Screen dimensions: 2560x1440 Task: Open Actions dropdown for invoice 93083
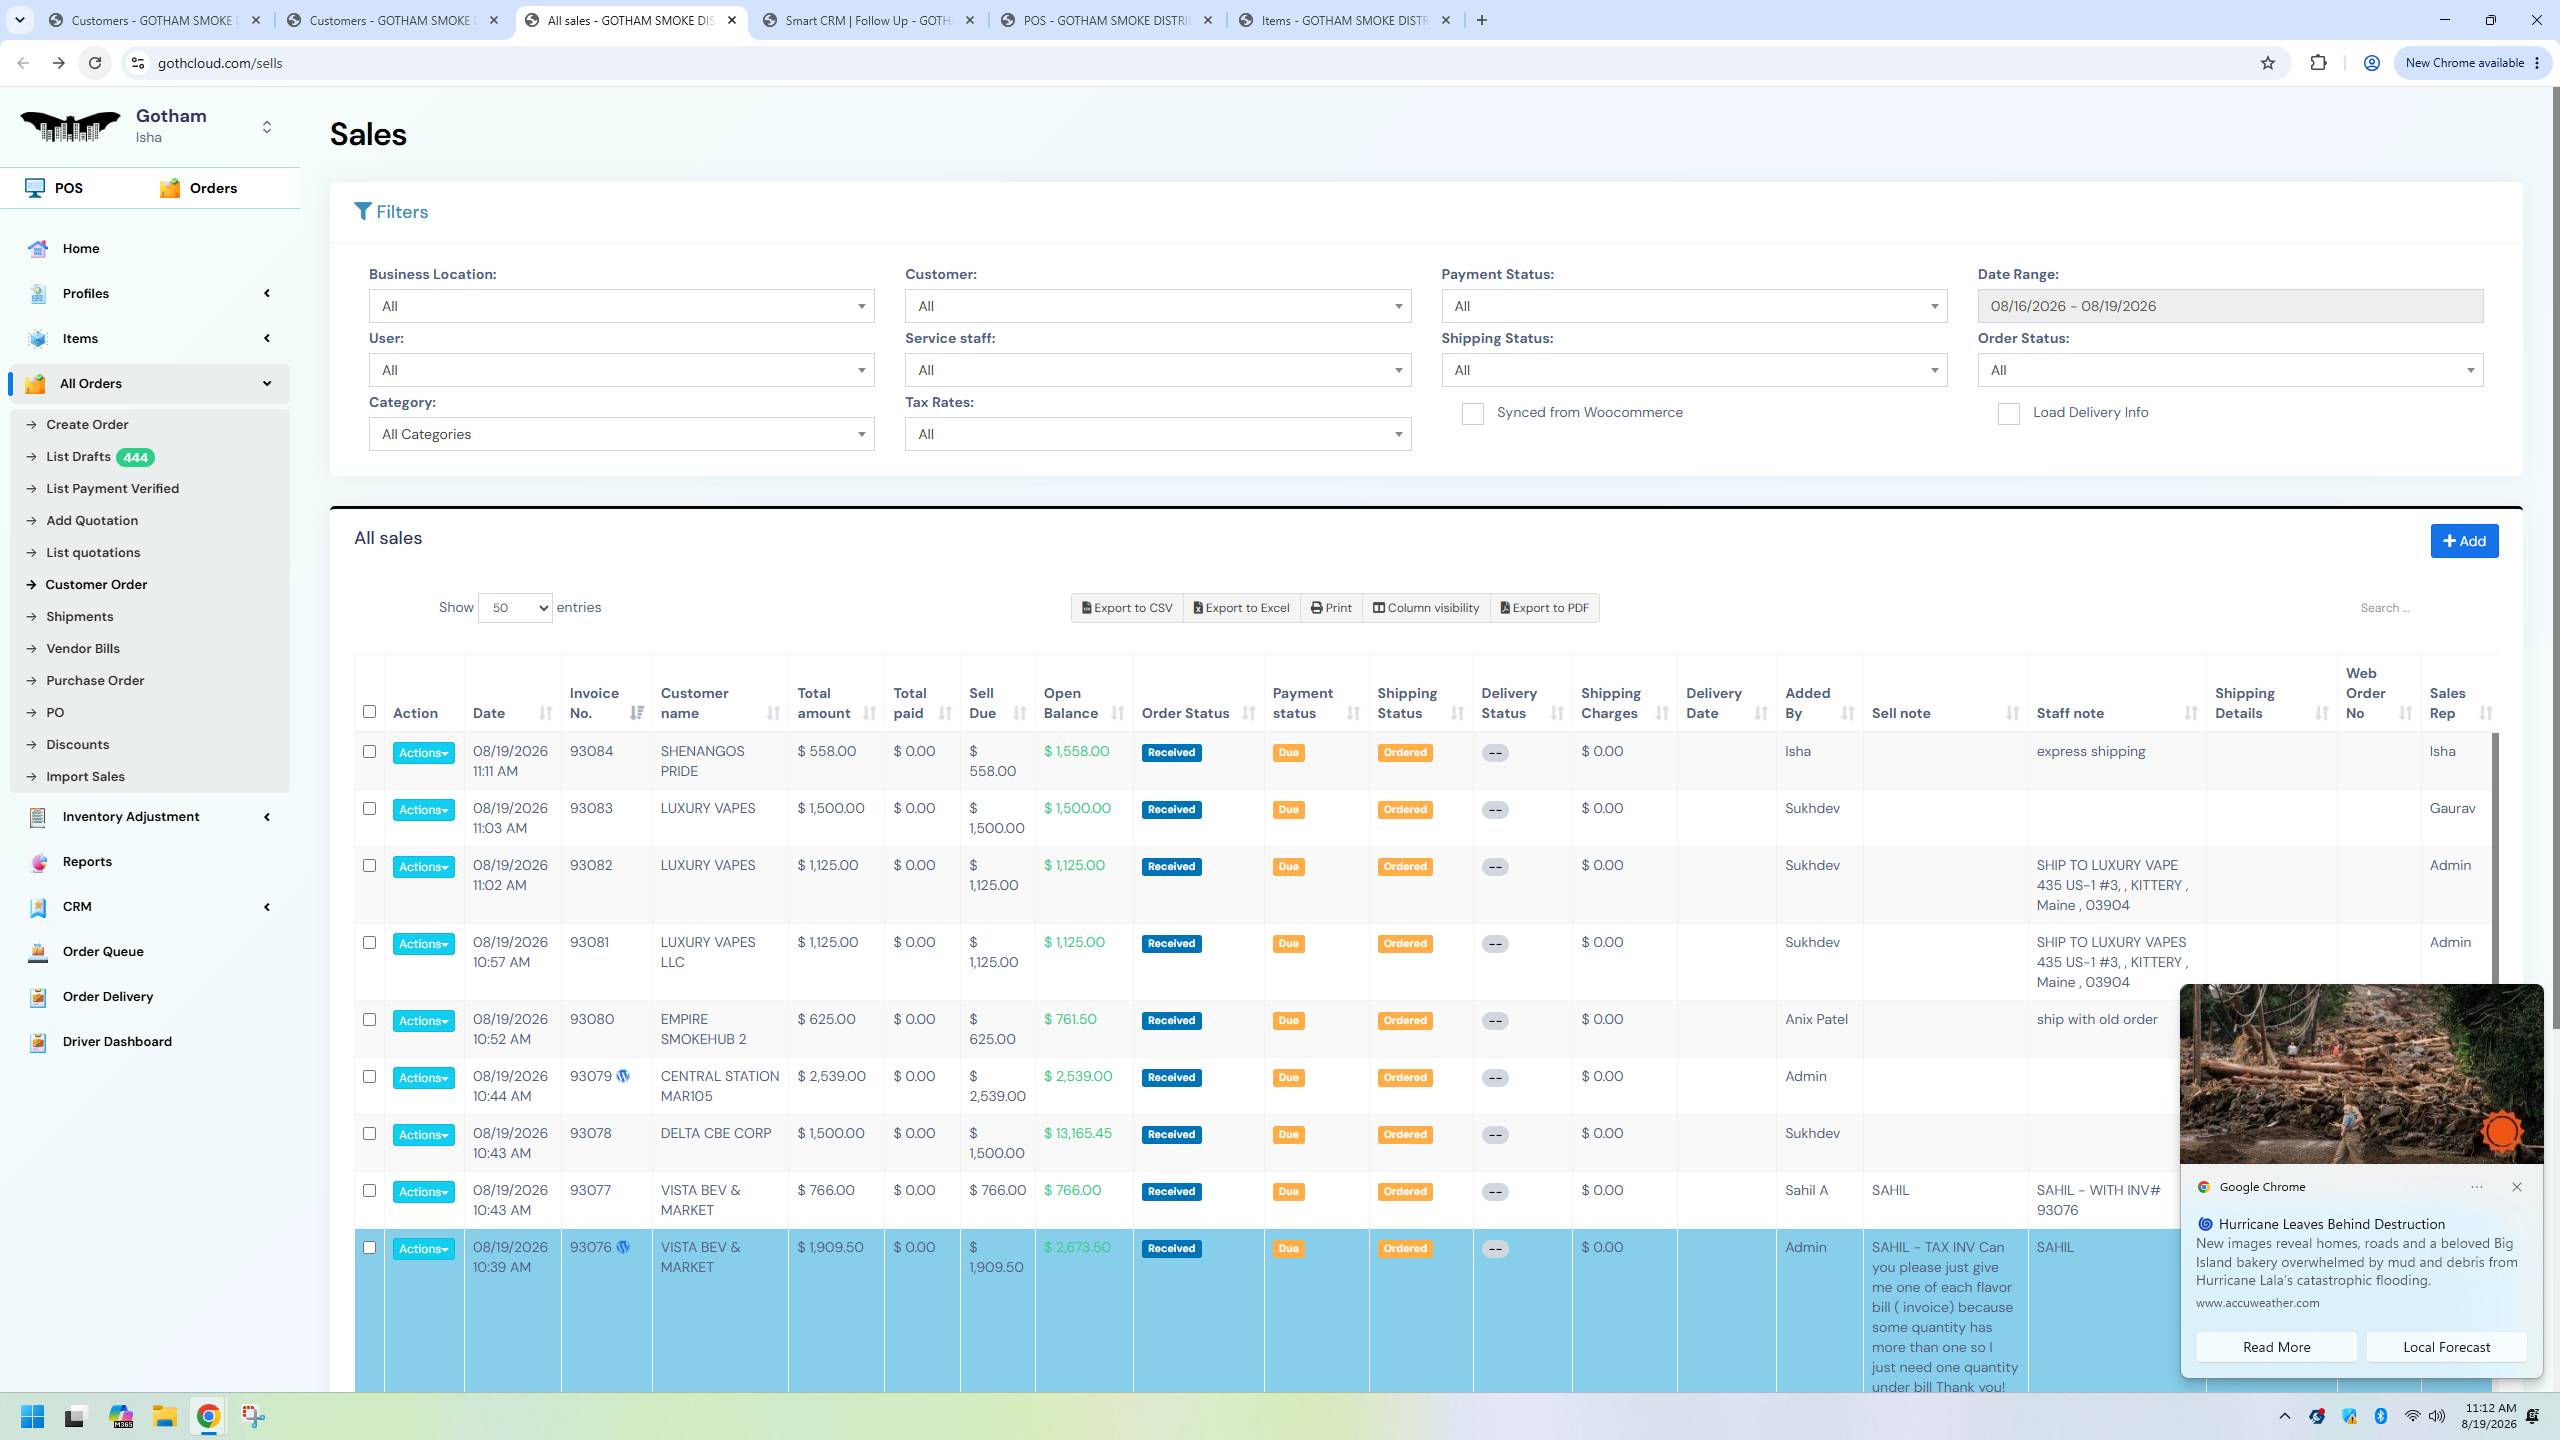[423, 810]
